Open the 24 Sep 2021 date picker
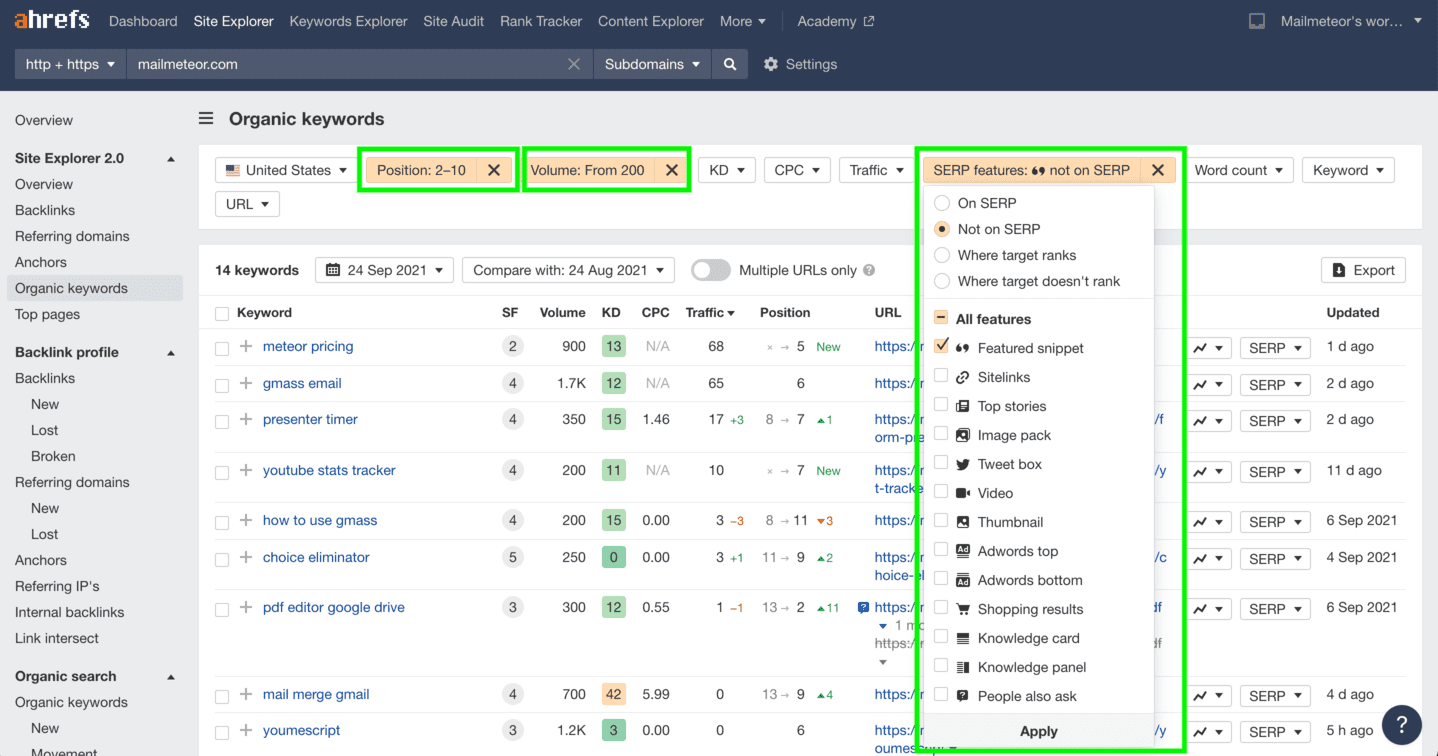This screenshot has width=1438, height=756. click(385, 270)
